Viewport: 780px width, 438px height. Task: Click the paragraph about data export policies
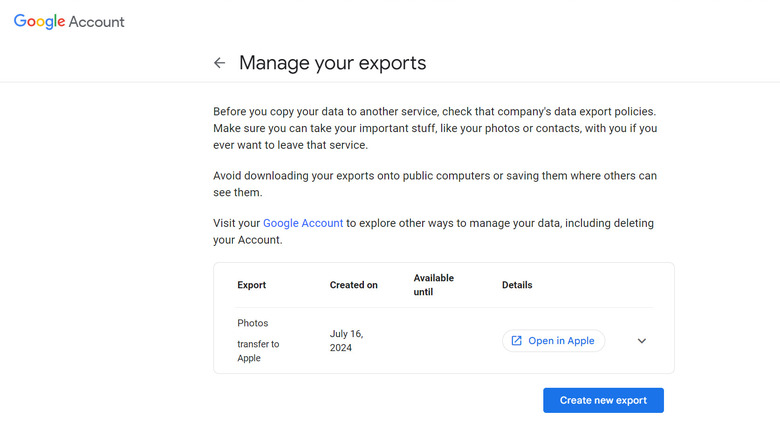434,127
